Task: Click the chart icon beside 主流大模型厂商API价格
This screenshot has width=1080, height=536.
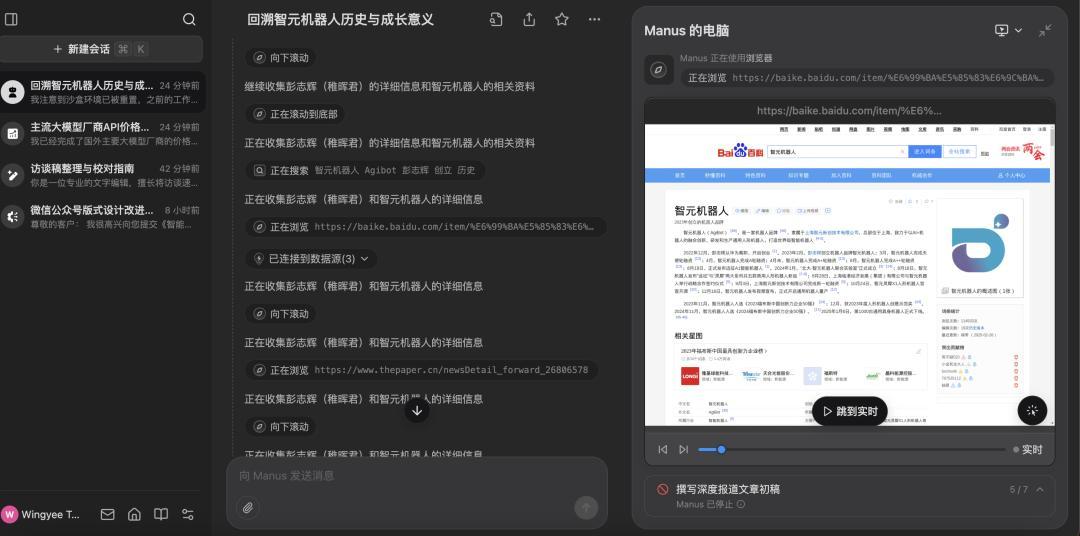Action: pyautogui.click(x=12, y=134)
